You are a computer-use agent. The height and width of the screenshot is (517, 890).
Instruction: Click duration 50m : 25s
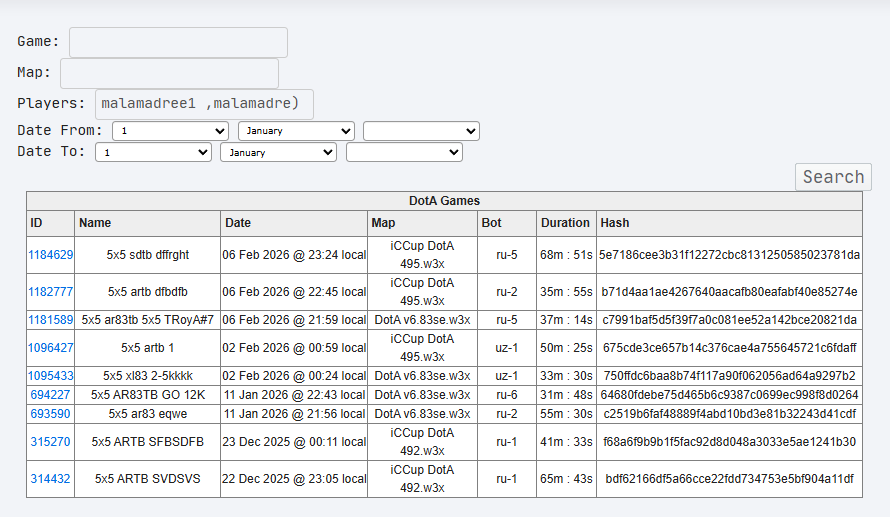(566, 348)
